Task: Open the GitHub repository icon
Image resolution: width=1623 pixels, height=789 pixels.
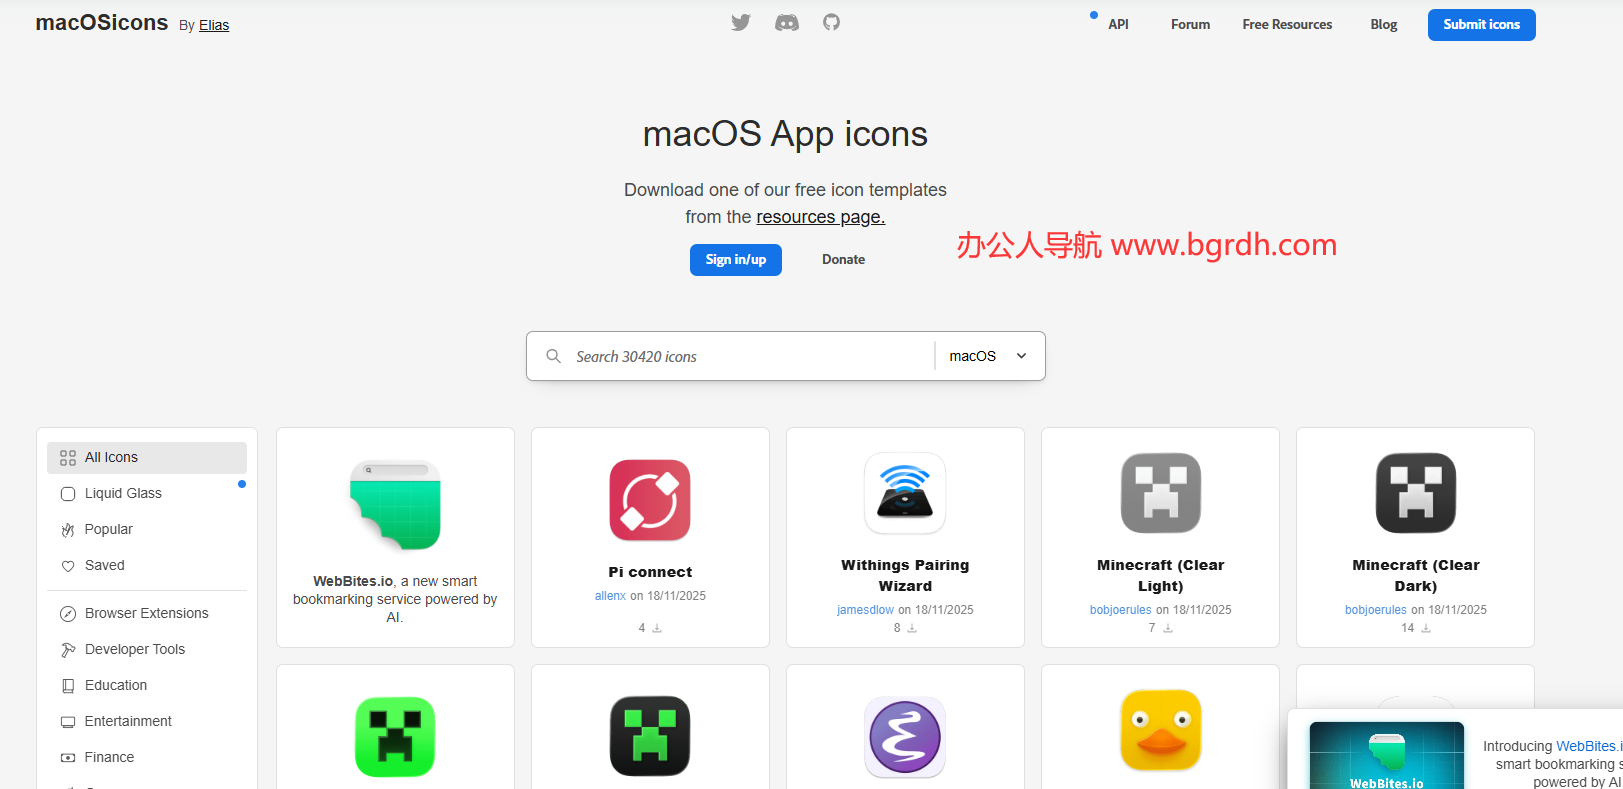Action: point(832,22)
